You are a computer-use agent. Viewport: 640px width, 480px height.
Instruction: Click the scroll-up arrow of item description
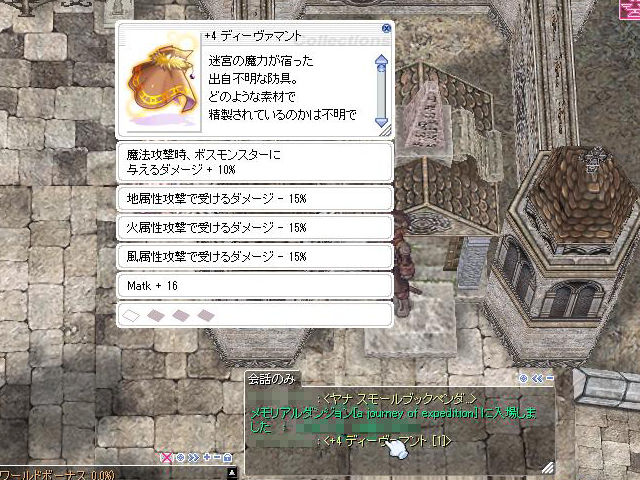click(381, 61)
